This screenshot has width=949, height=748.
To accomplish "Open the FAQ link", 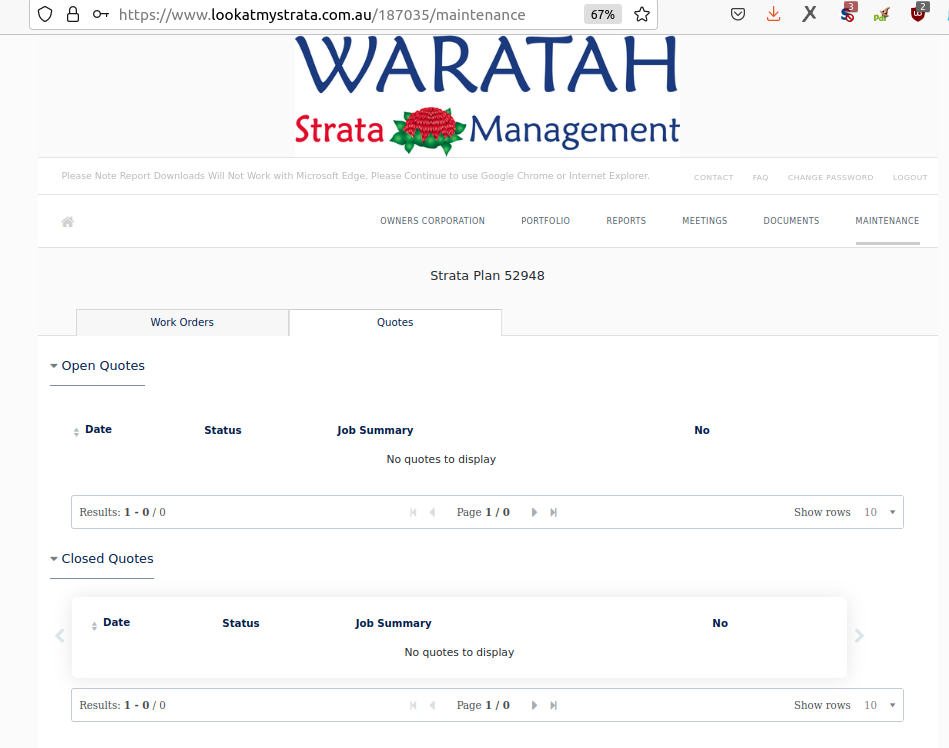I will pyautogui.click(x=760, y=177).
